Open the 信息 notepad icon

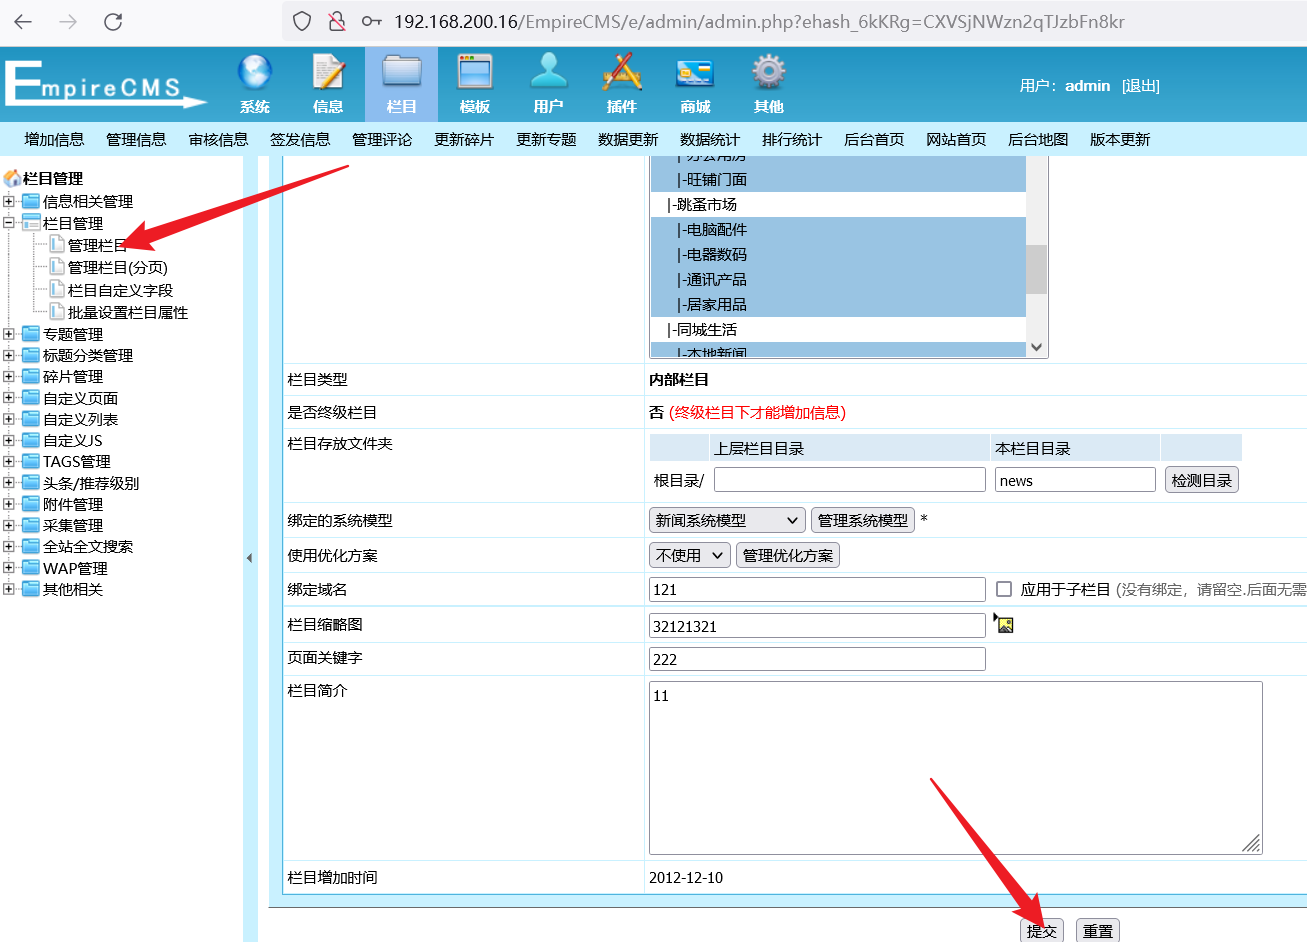328,73
